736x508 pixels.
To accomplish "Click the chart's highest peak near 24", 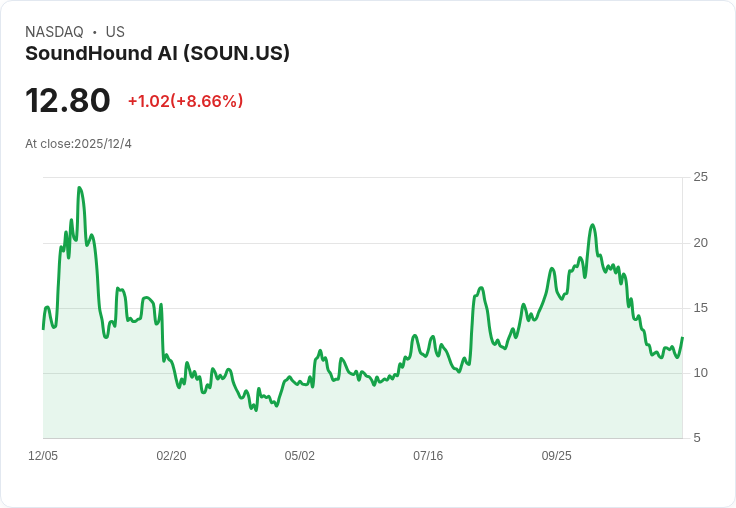I will pyautogui.click(x=79, y=188).
